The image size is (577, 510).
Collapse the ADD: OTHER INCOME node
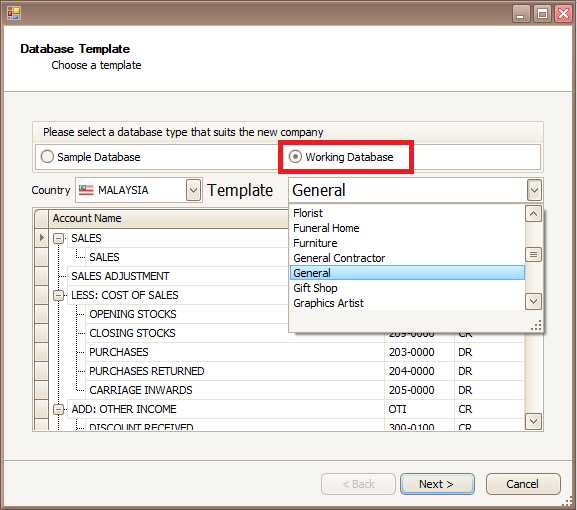click(x=59, y=409)
